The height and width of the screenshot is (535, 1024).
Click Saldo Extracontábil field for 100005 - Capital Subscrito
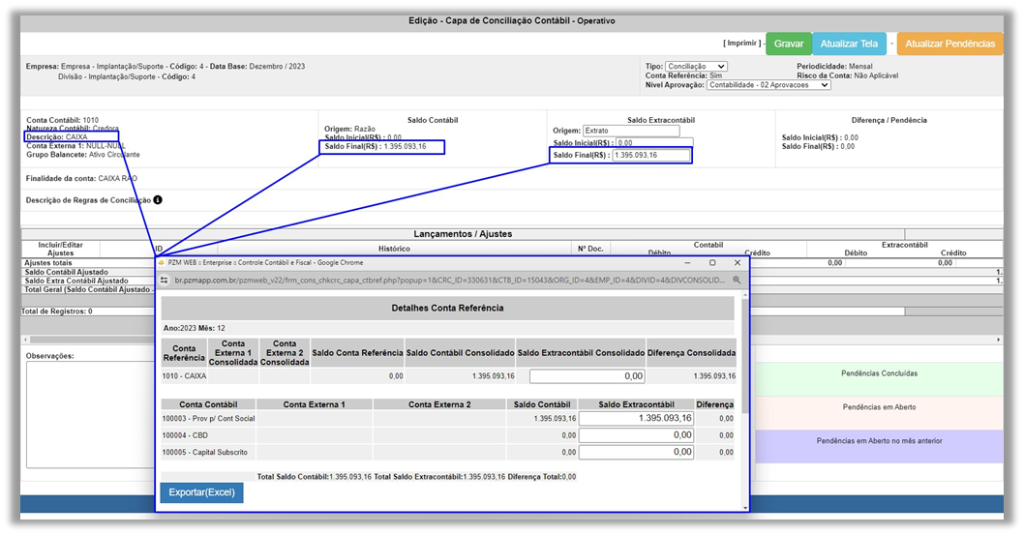pyautogui.click(x=636, y=452)
